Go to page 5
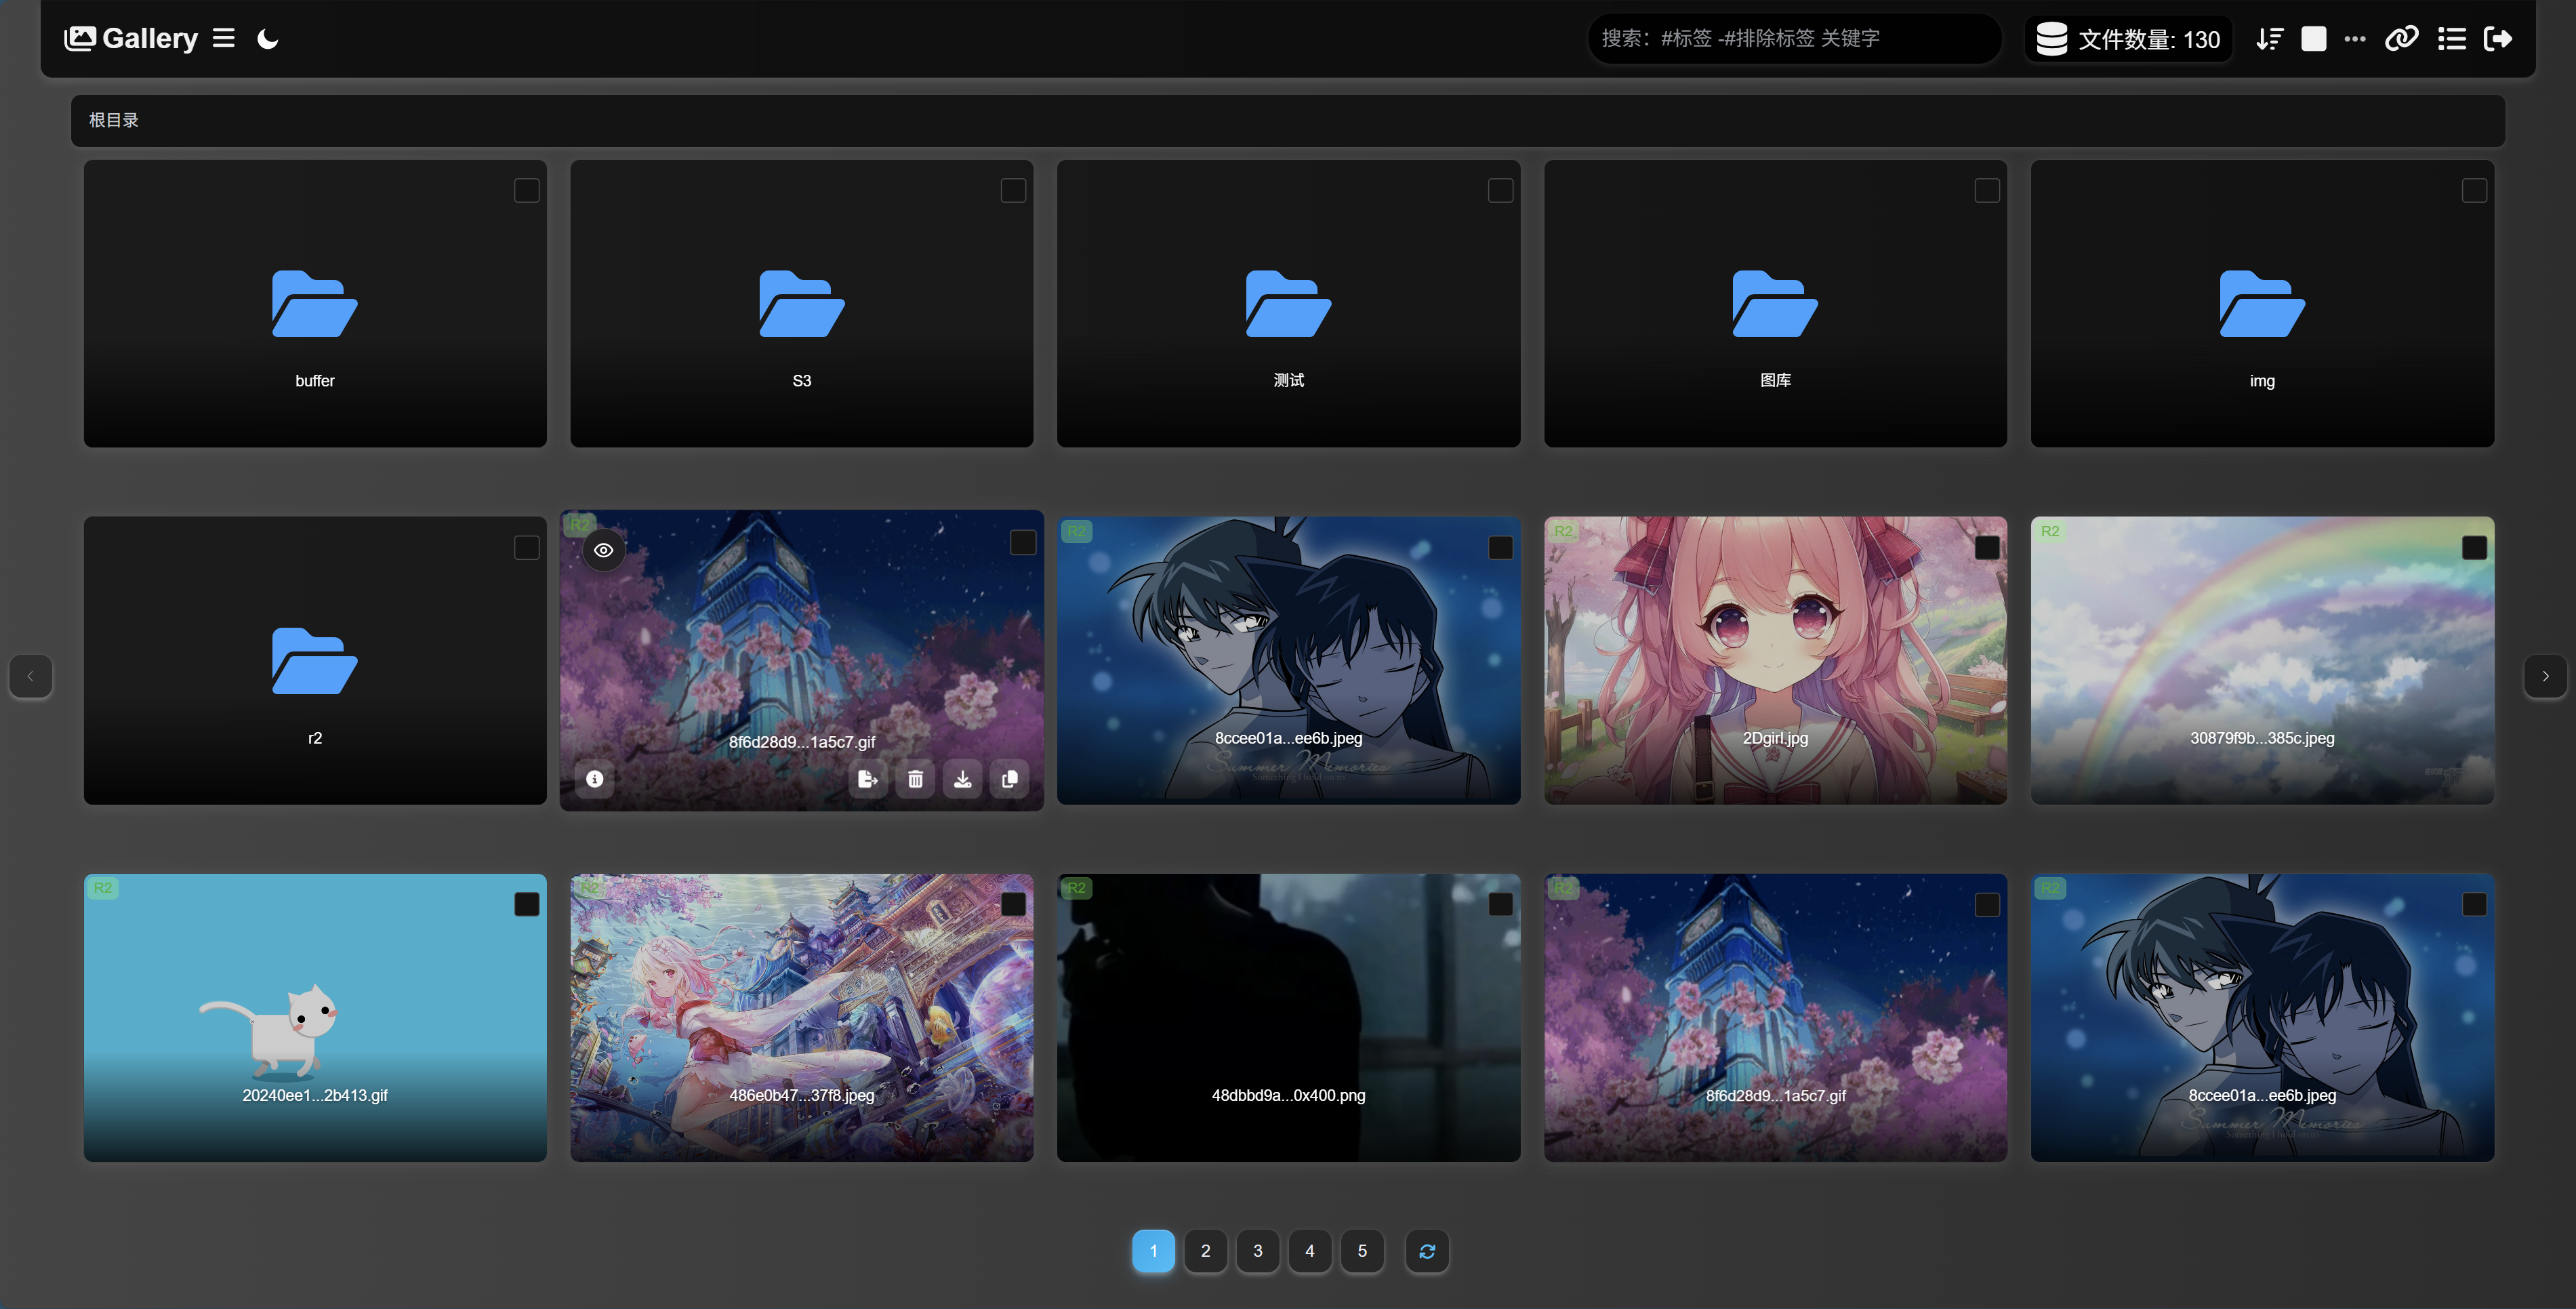The width and height of the screenshot is (2576, 1309). (1362, 1251)
